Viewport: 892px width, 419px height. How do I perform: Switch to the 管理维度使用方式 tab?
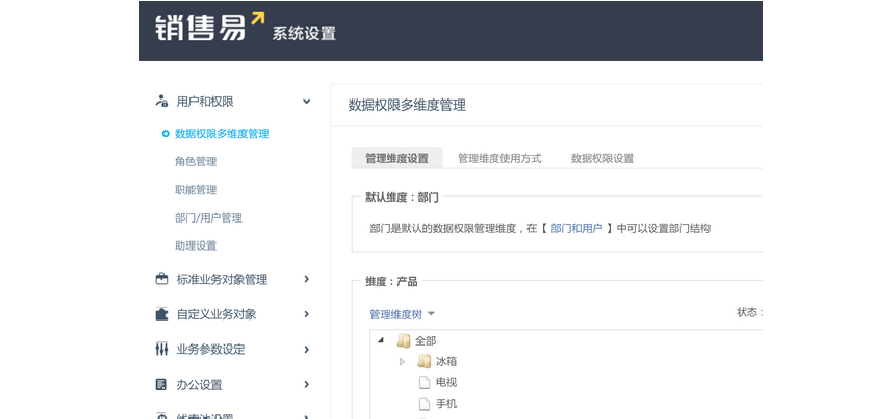point(499,158)
